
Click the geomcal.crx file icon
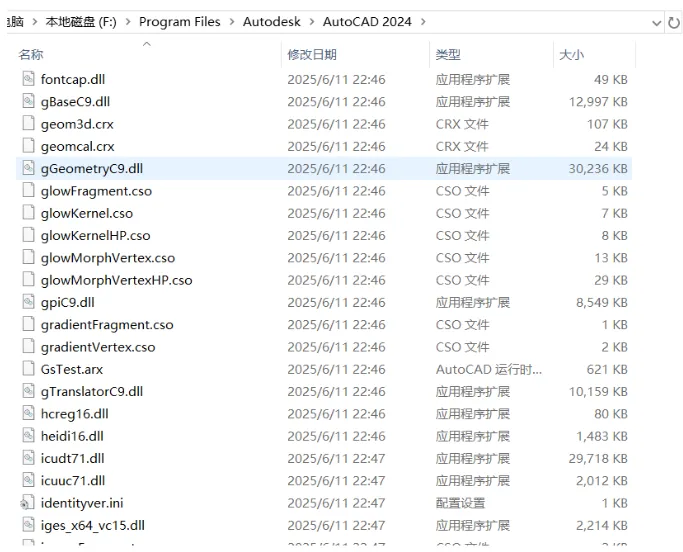click(x=28, y=146)
